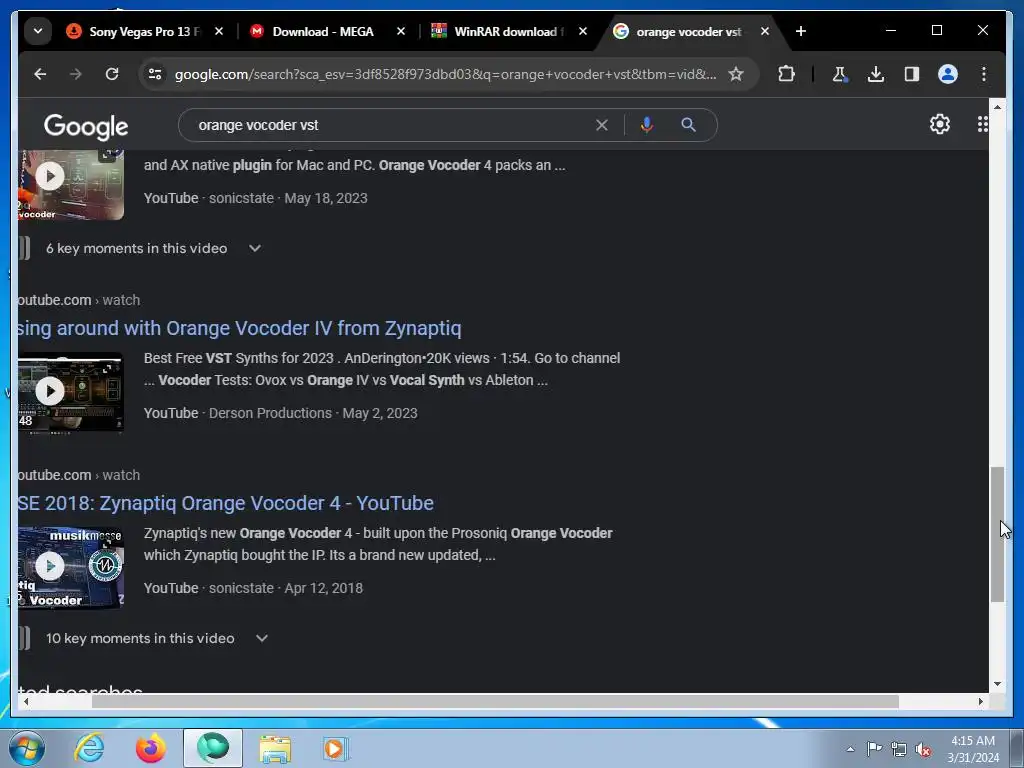Open Windows Explorer folder in taskbar
The width and height of the screenshot is (1024, 768).
(275, 748)
